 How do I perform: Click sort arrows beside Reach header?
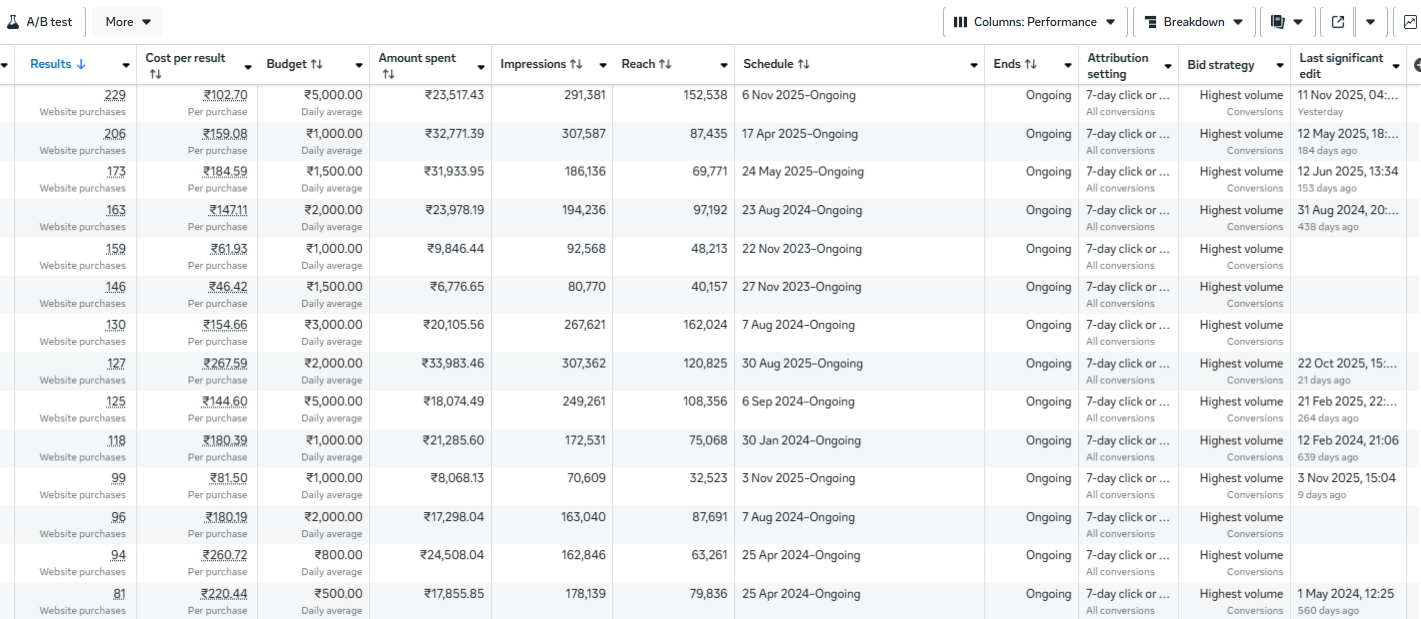[665, 65]
